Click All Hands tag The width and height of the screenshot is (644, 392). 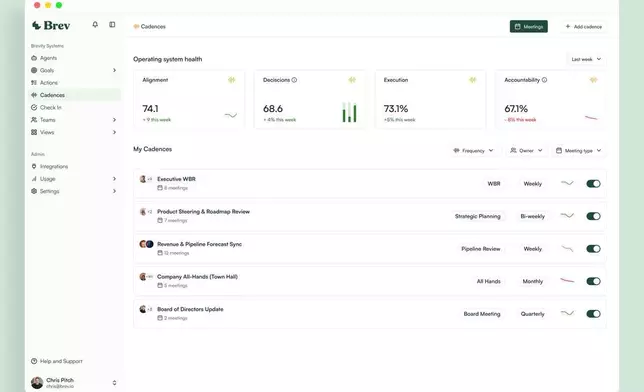(488, 281)
